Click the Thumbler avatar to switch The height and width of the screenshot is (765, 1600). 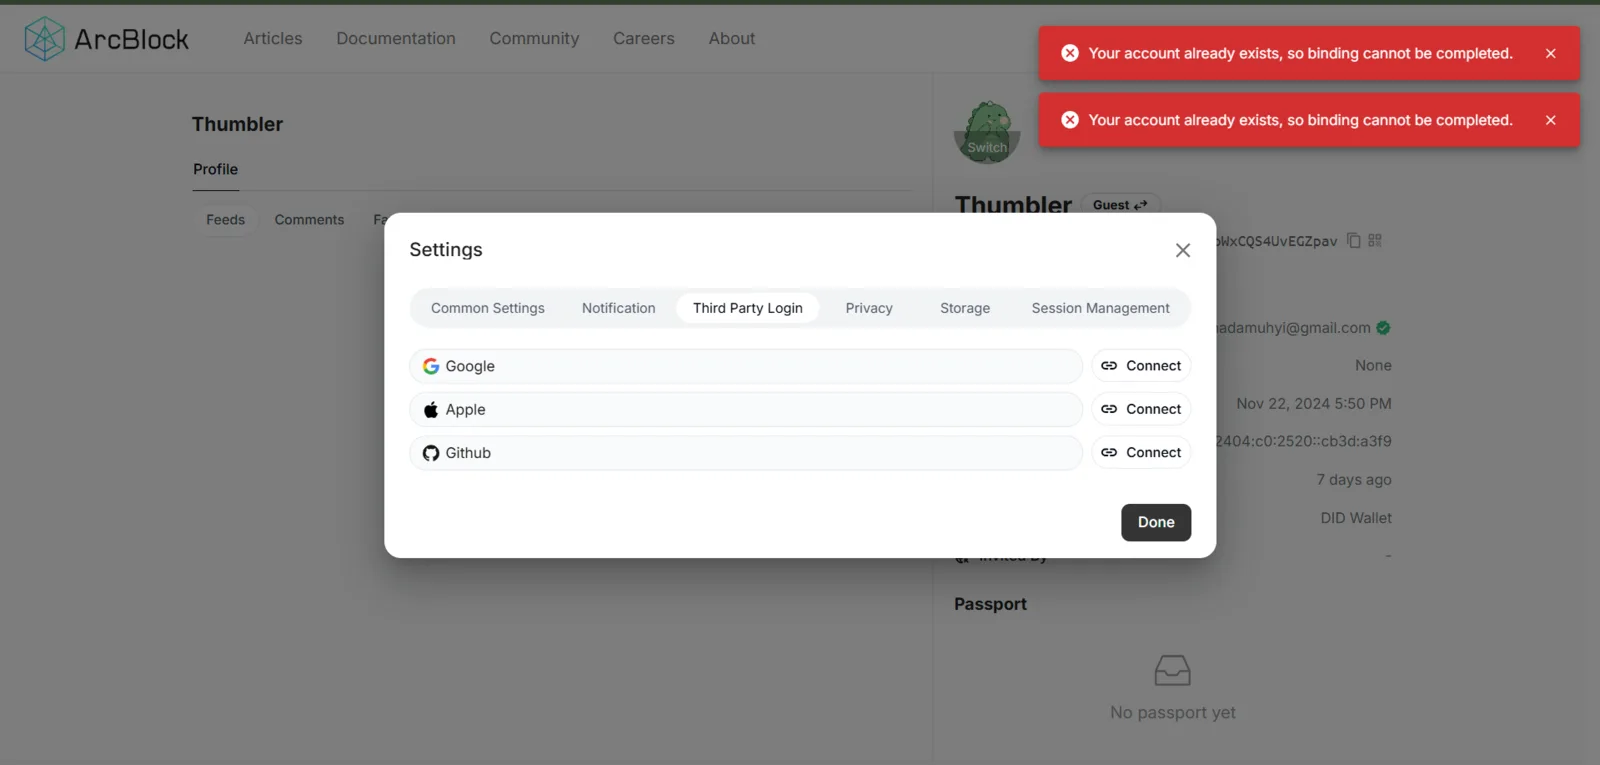click(x=987, y=132)
